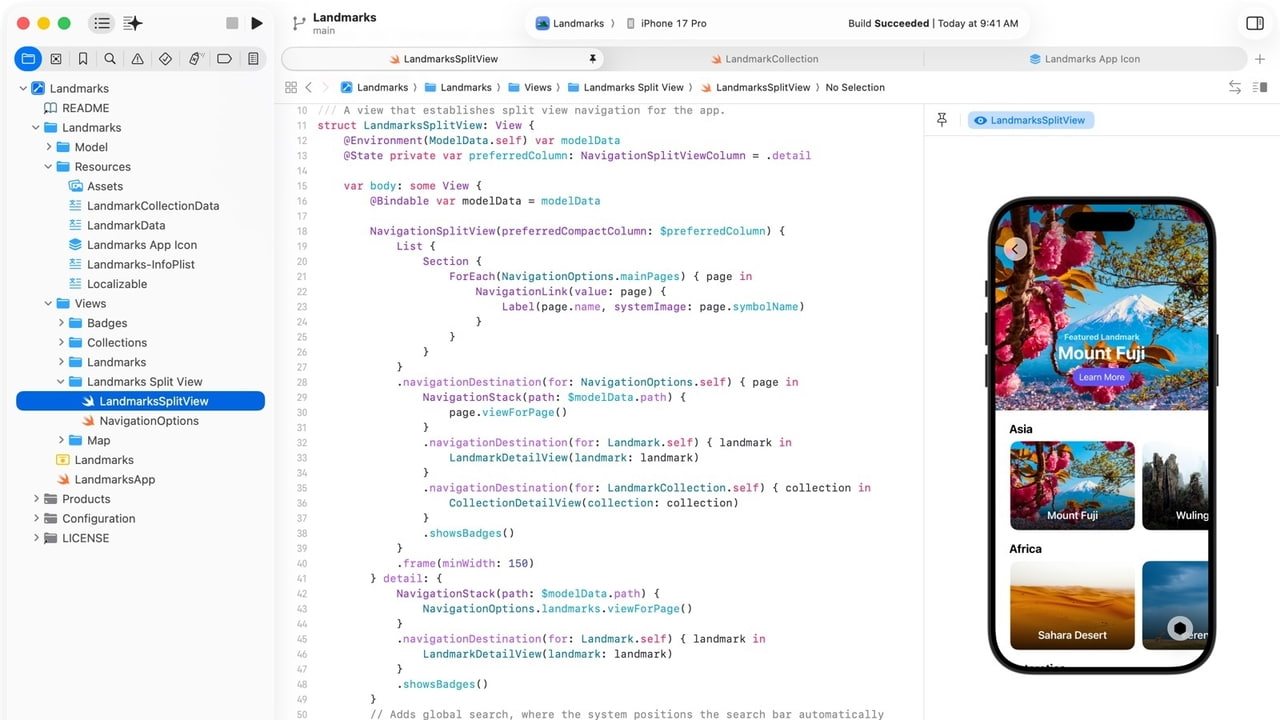This screenshot has width=1280, height=720.
Task: Add a new editor tab with plus
Action: pos(1260,59)
